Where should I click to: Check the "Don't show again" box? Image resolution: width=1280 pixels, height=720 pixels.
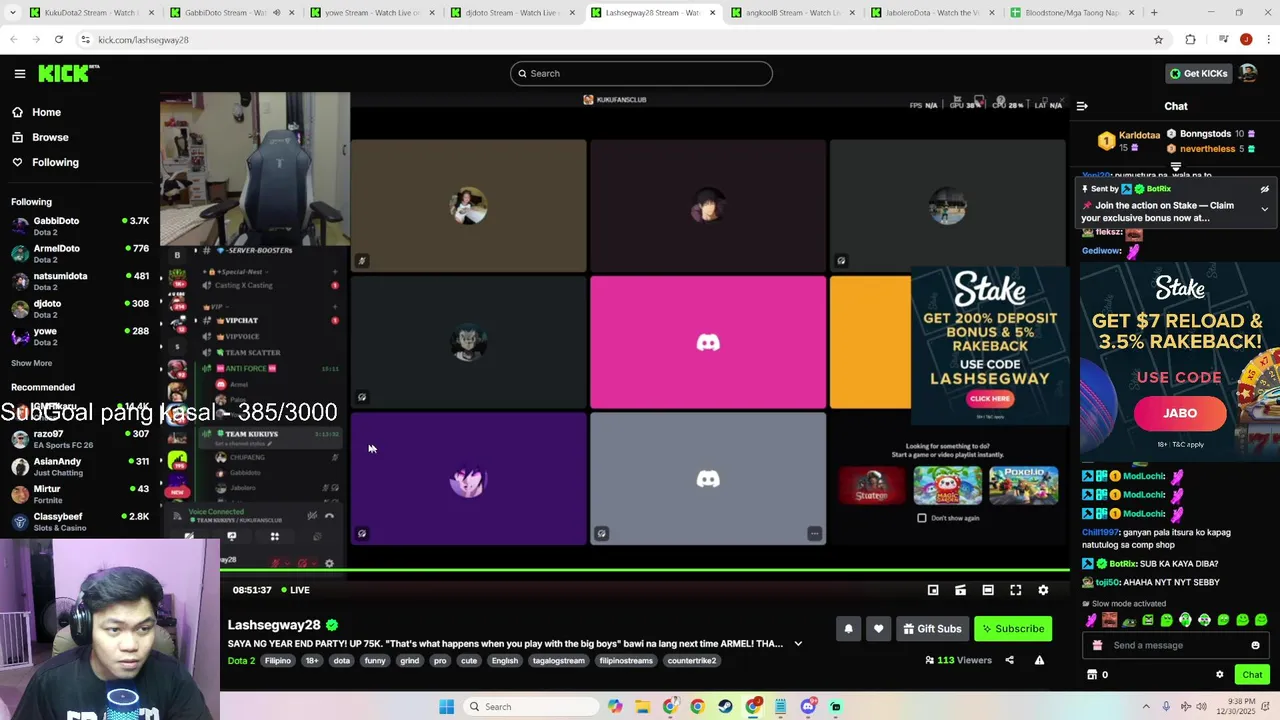(x=922, y=518)
